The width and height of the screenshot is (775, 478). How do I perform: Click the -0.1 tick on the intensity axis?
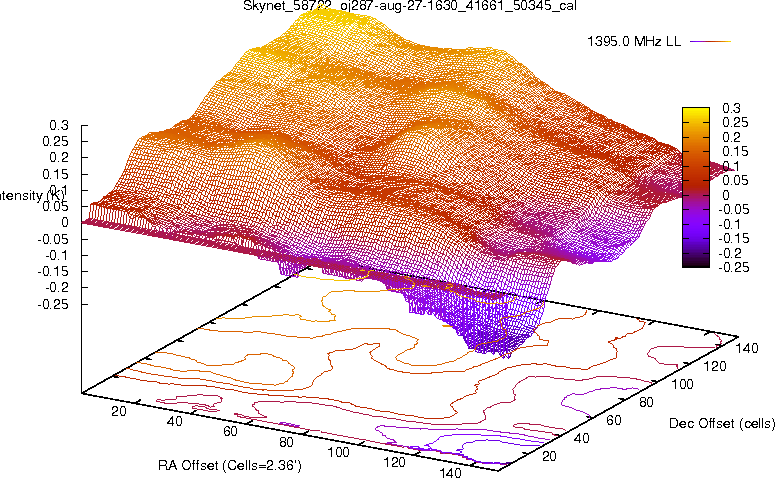point(57,256)
